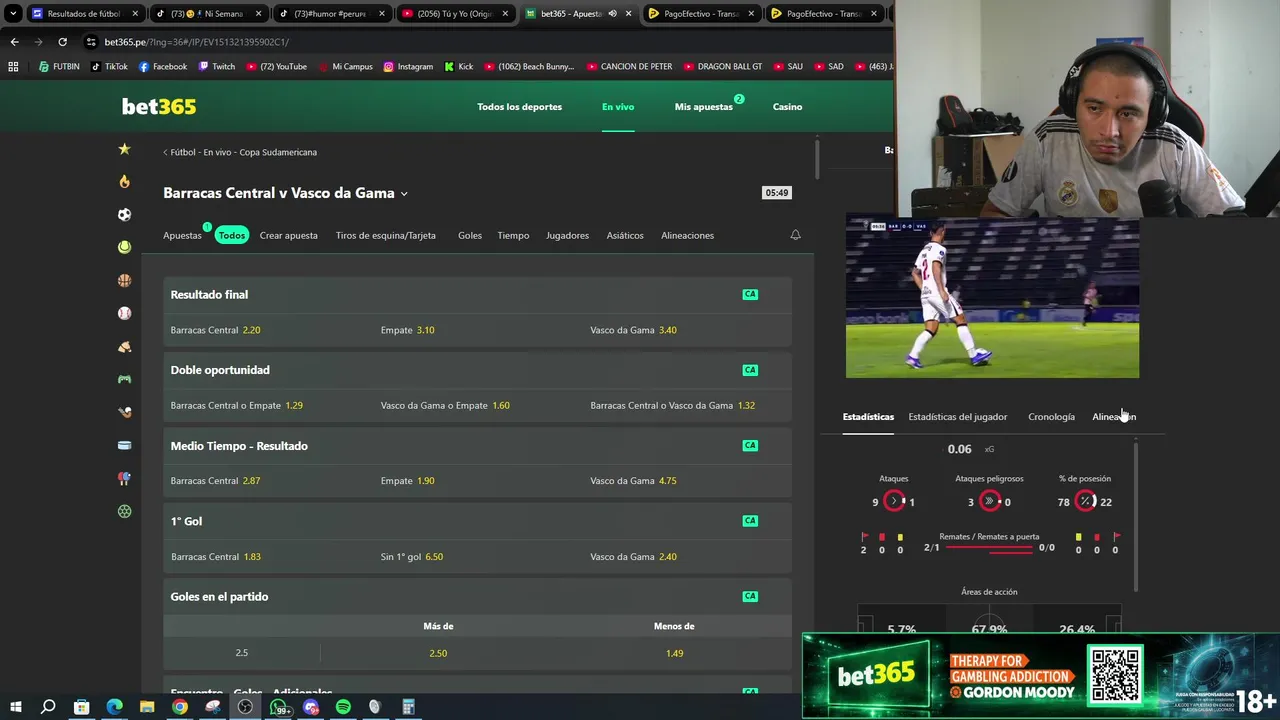Open the Twitch bookmark
1280x720 pixels.
(x=217, y=67)
